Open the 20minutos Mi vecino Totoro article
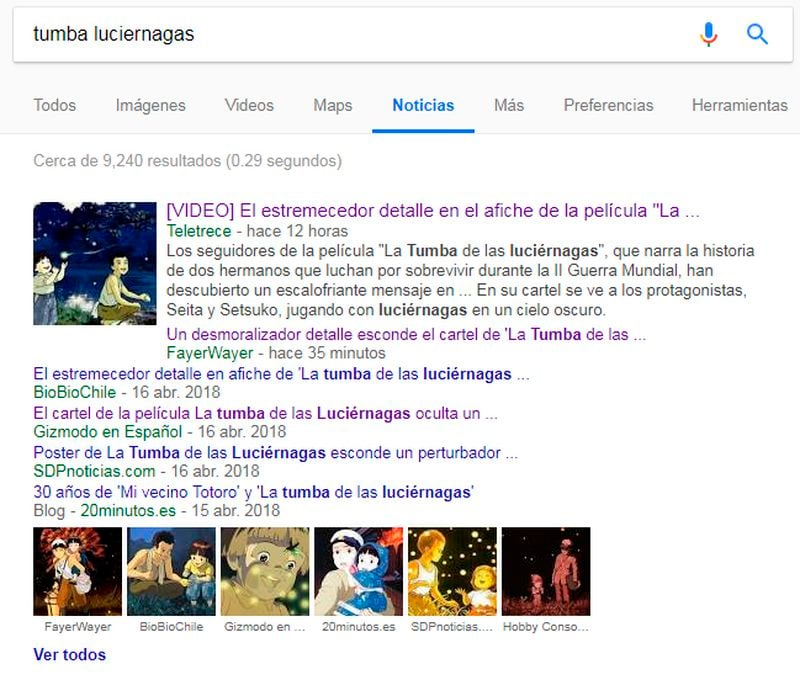The image size is (800, 680). click(254, 492)
